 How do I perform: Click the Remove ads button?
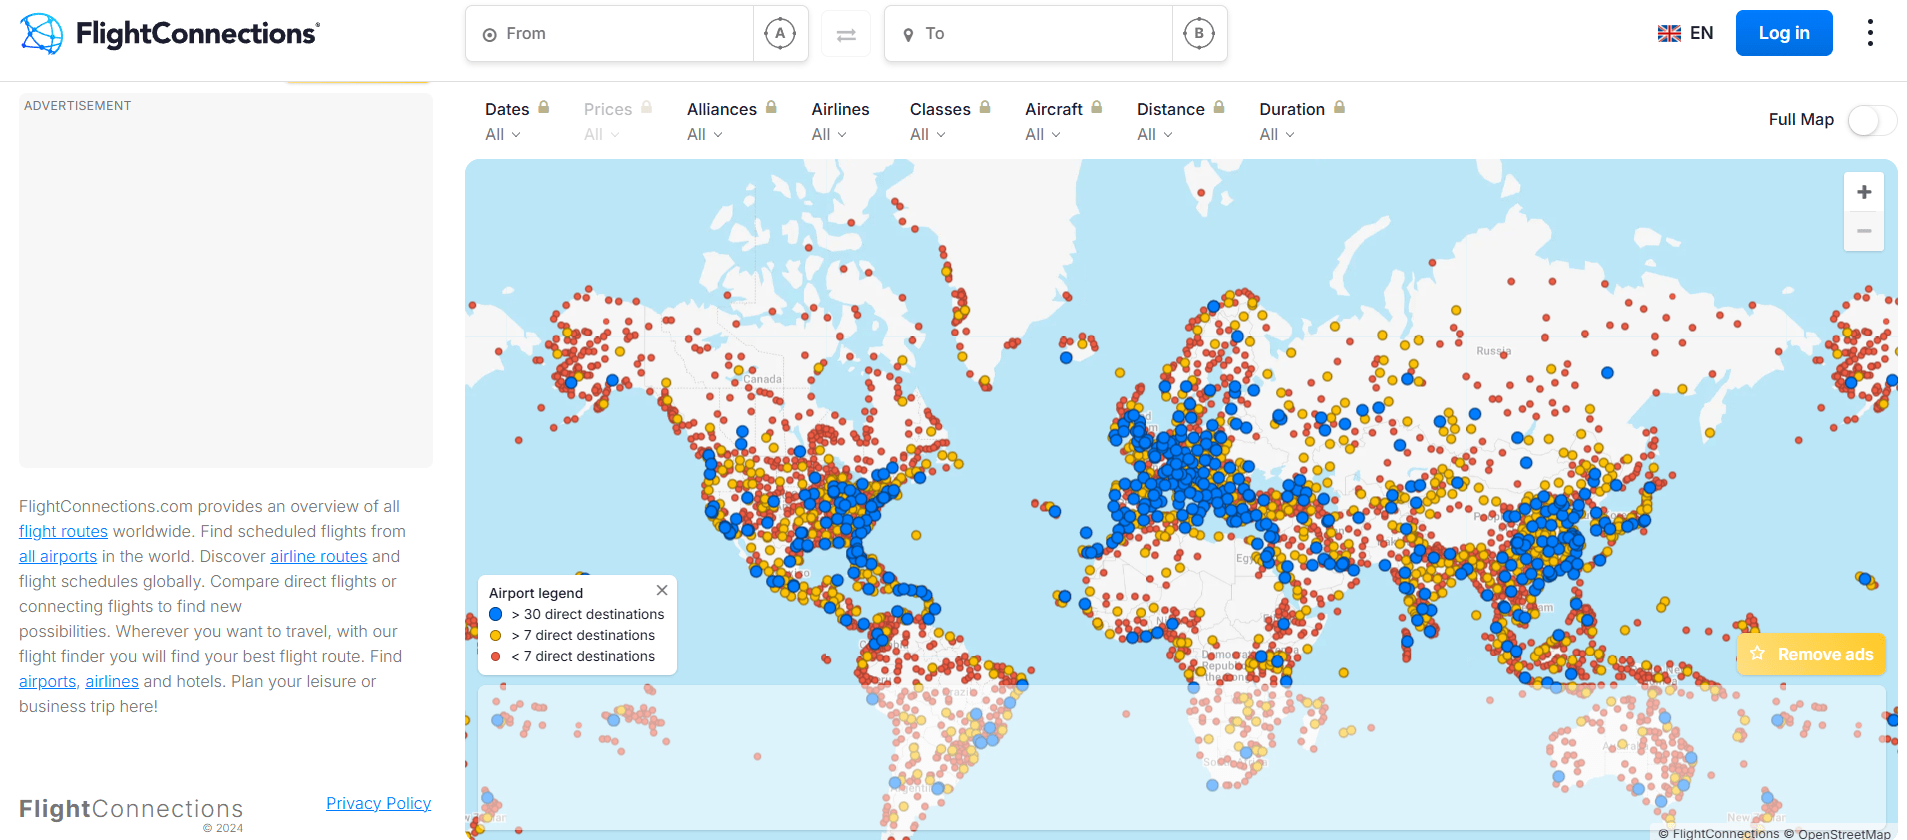click(1811, 654)
